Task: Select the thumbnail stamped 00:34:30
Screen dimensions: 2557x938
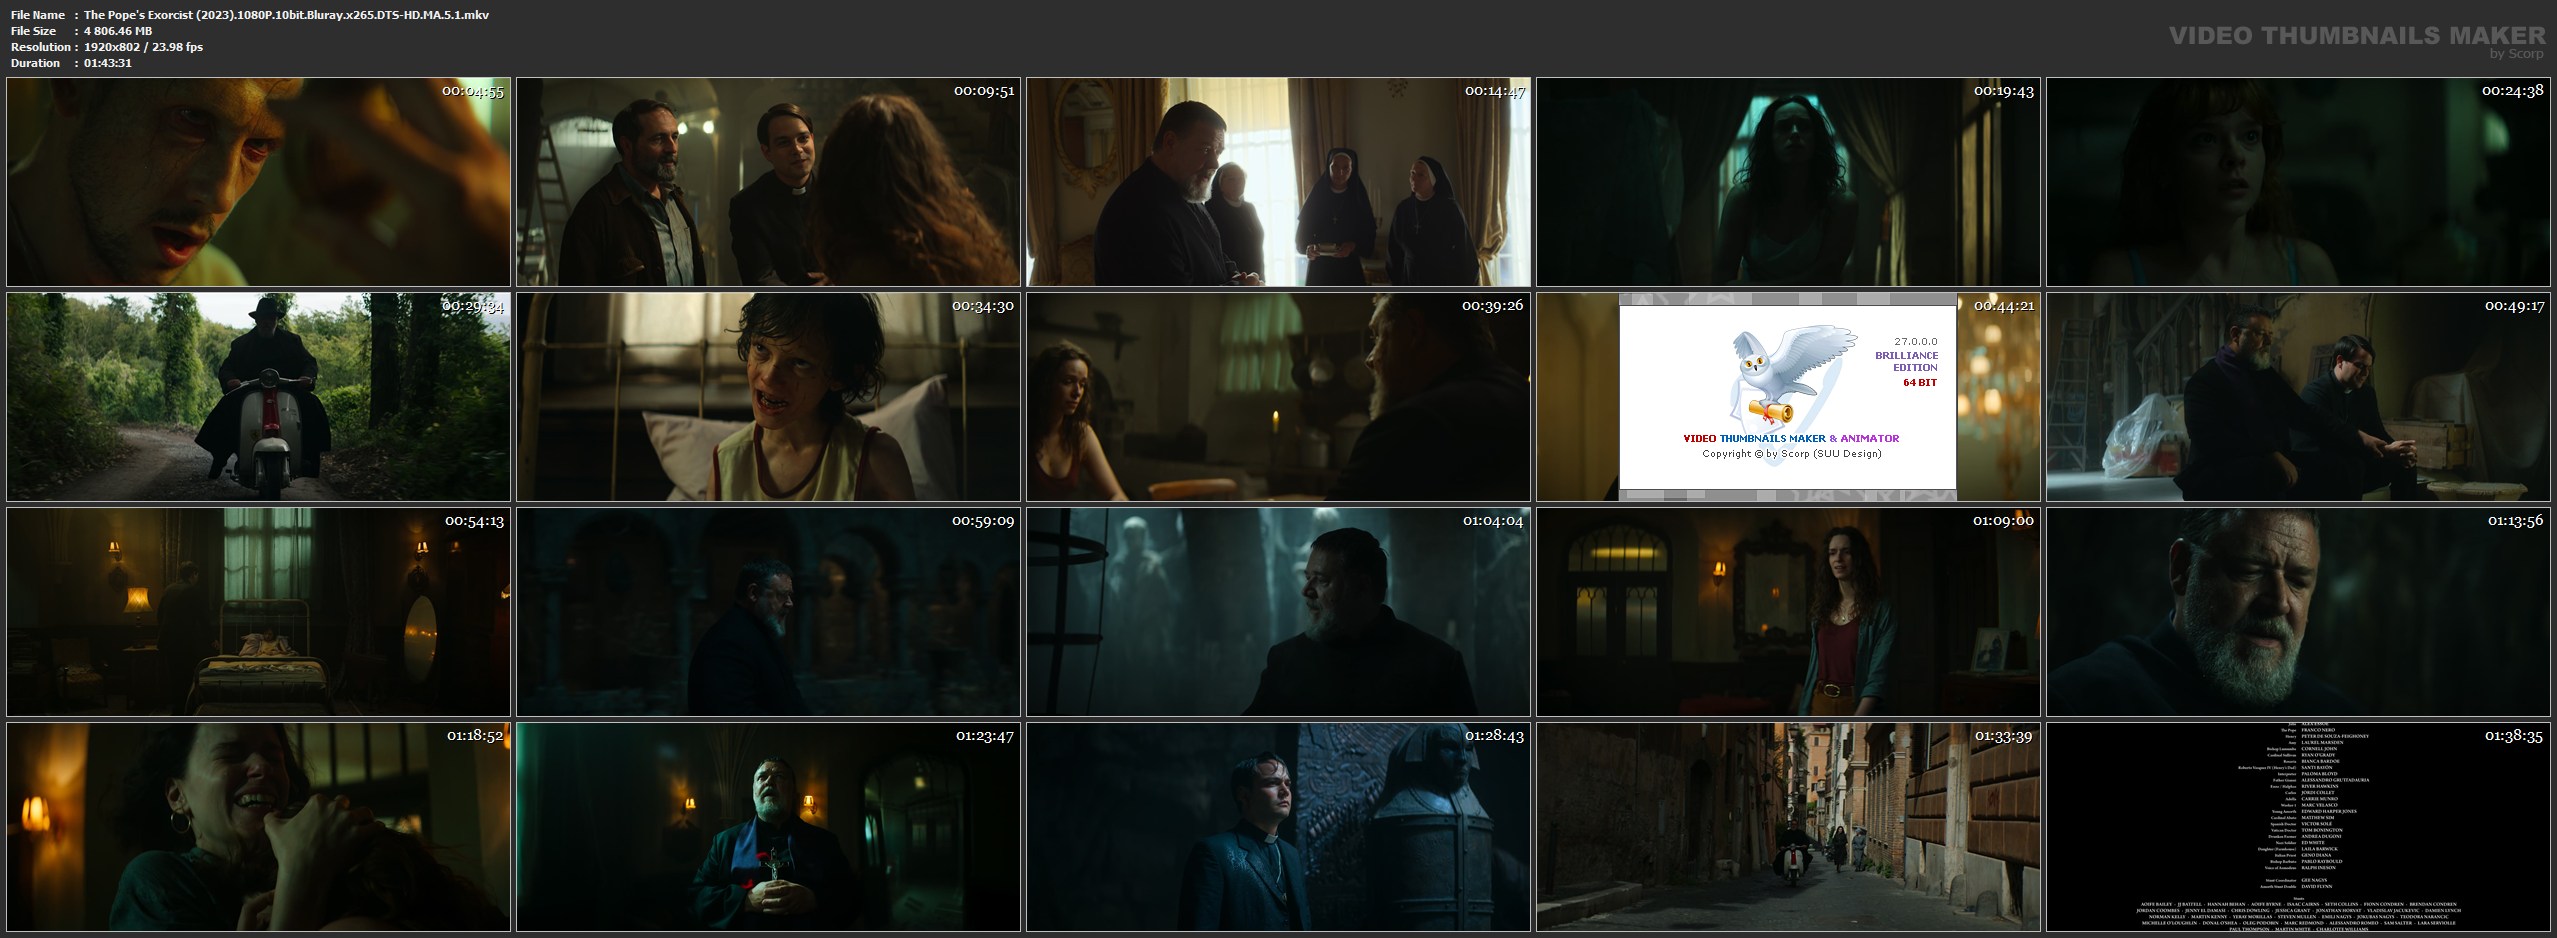Action: tap(768, 397)
